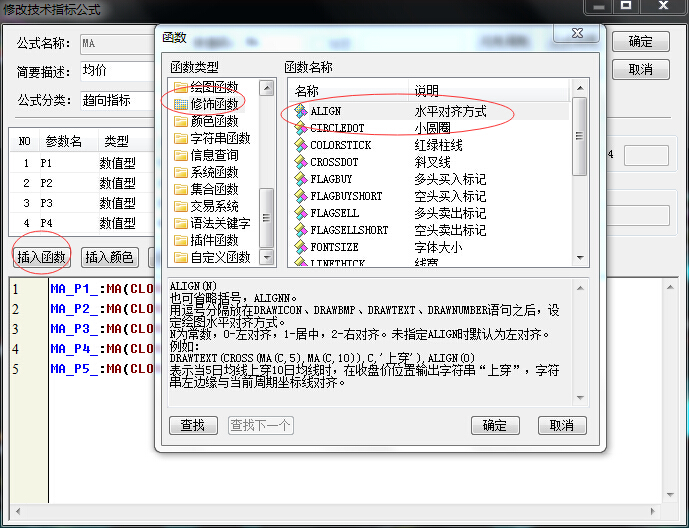Choose the CROSSDOT function icon
Viewport: 689px width, 528px height.
point(299,162)
